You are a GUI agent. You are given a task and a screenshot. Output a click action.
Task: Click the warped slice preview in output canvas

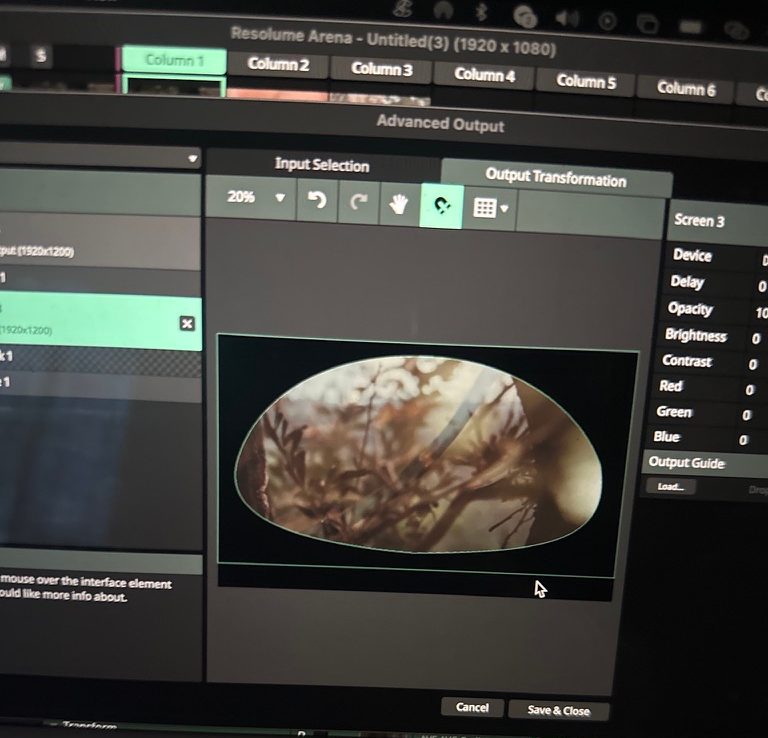click(x=419, y=455)
